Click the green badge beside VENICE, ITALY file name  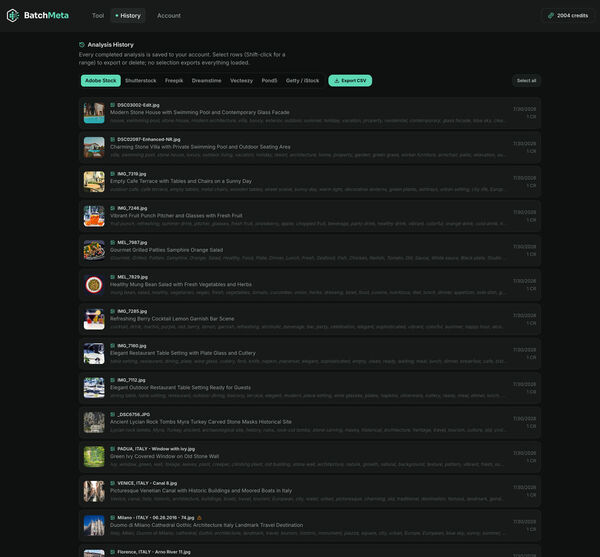pos(112,483)
